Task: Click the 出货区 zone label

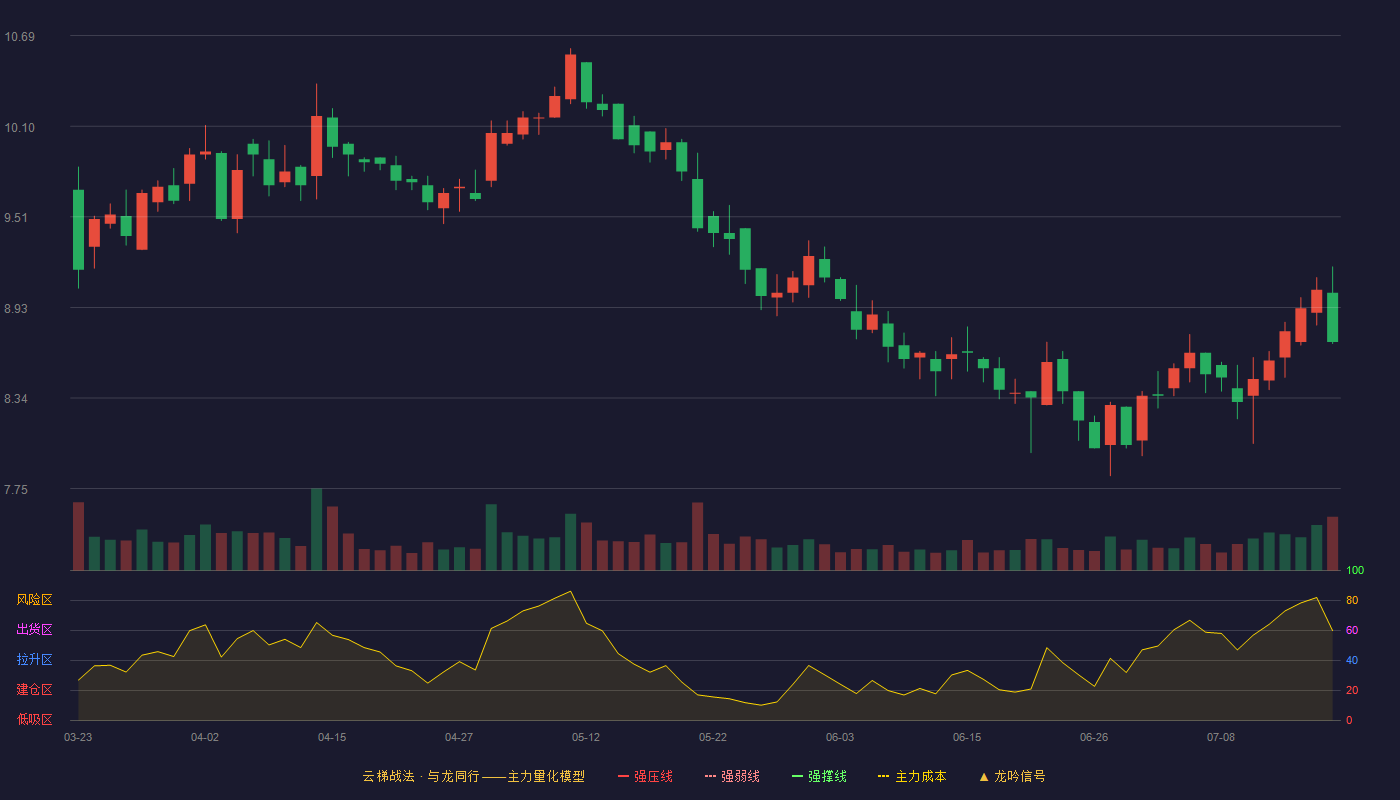Action: pos(34,630)
